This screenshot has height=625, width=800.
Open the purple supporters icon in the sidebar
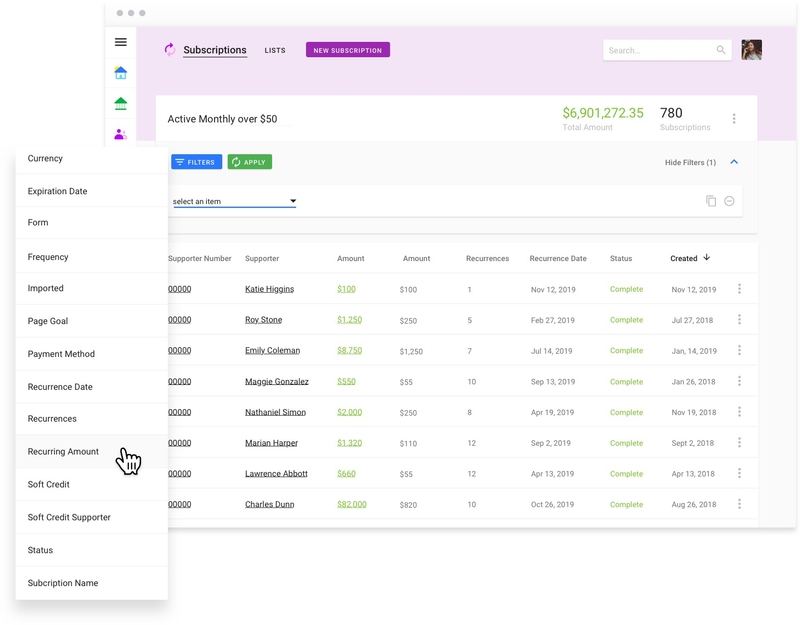coord(120,131)
